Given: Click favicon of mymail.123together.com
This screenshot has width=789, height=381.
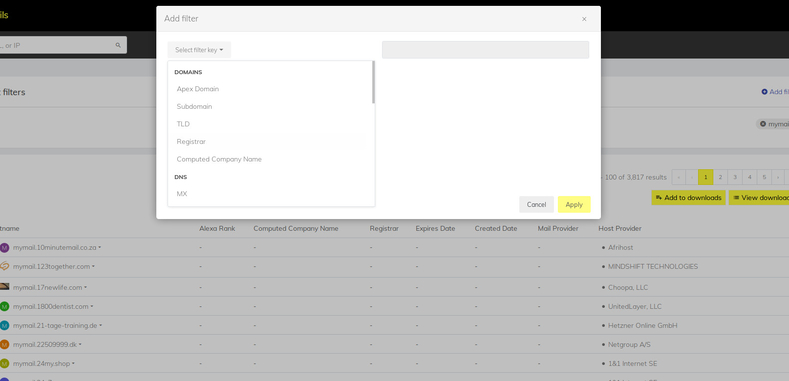Looking at the screenshot, I should tap(5, 266).
